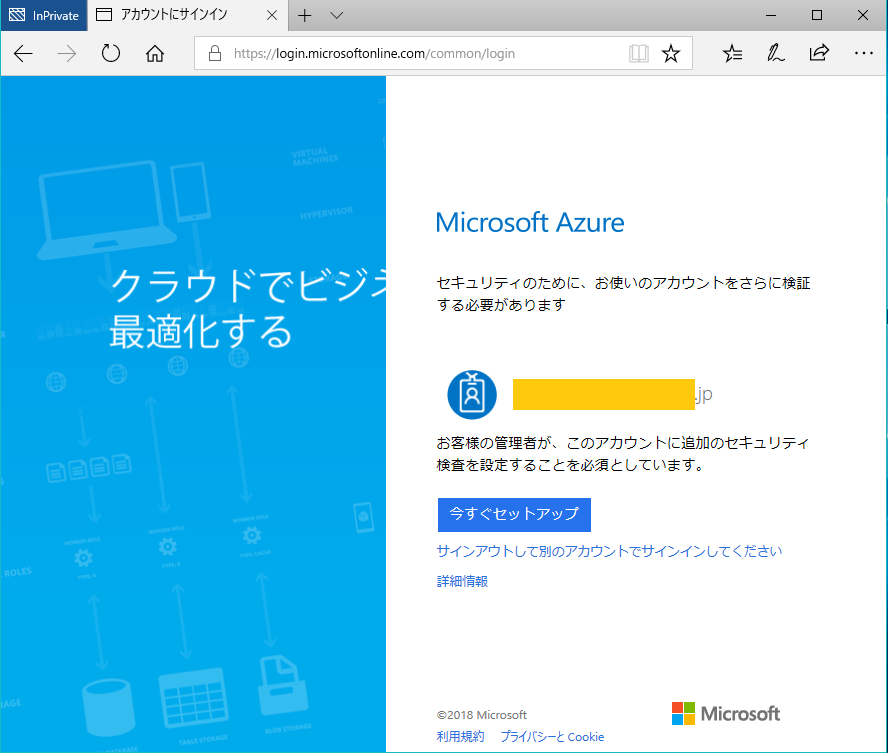Add this page to favorites
The height and width of the screenshot is (753, 888).
tap(670, 53)
